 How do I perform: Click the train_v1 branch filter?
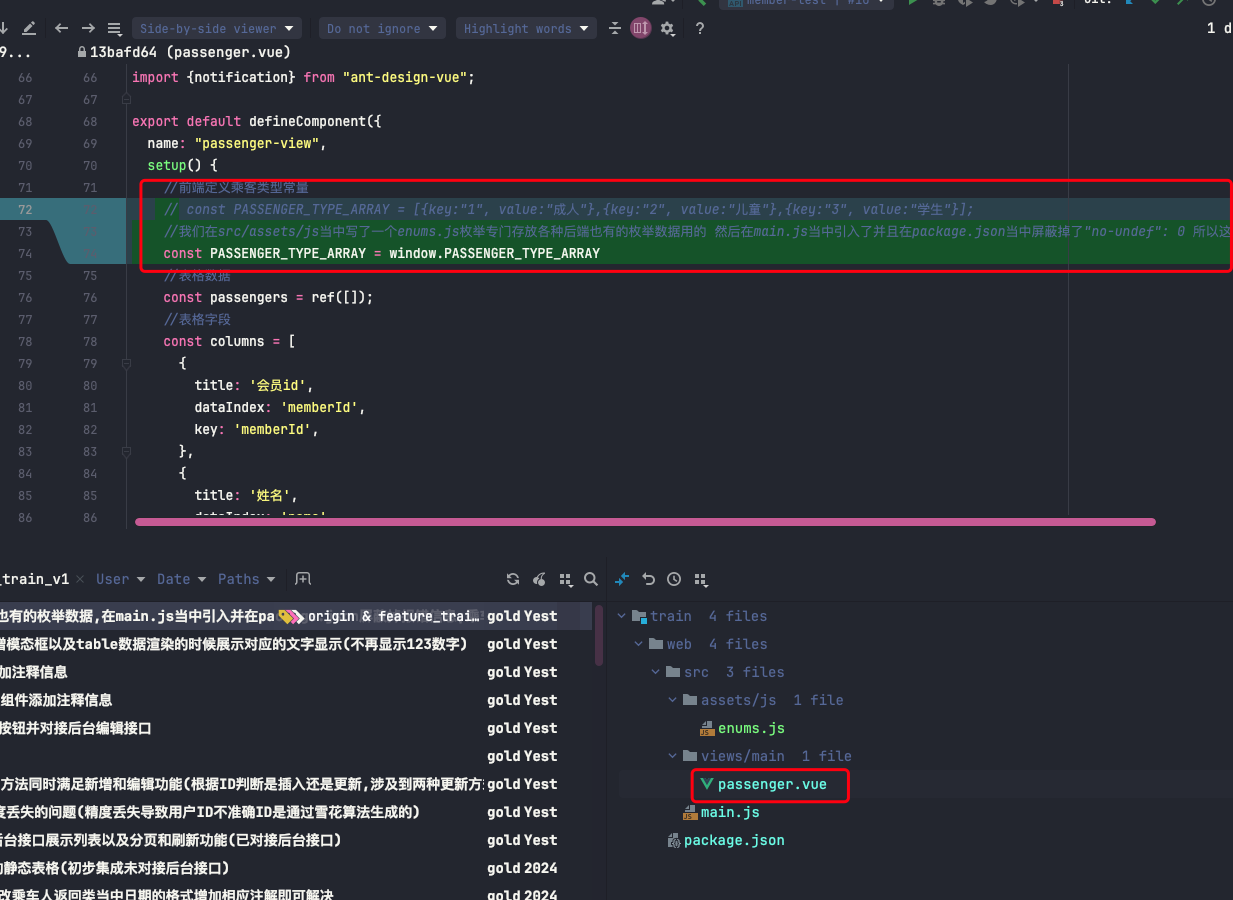point(35,579)
